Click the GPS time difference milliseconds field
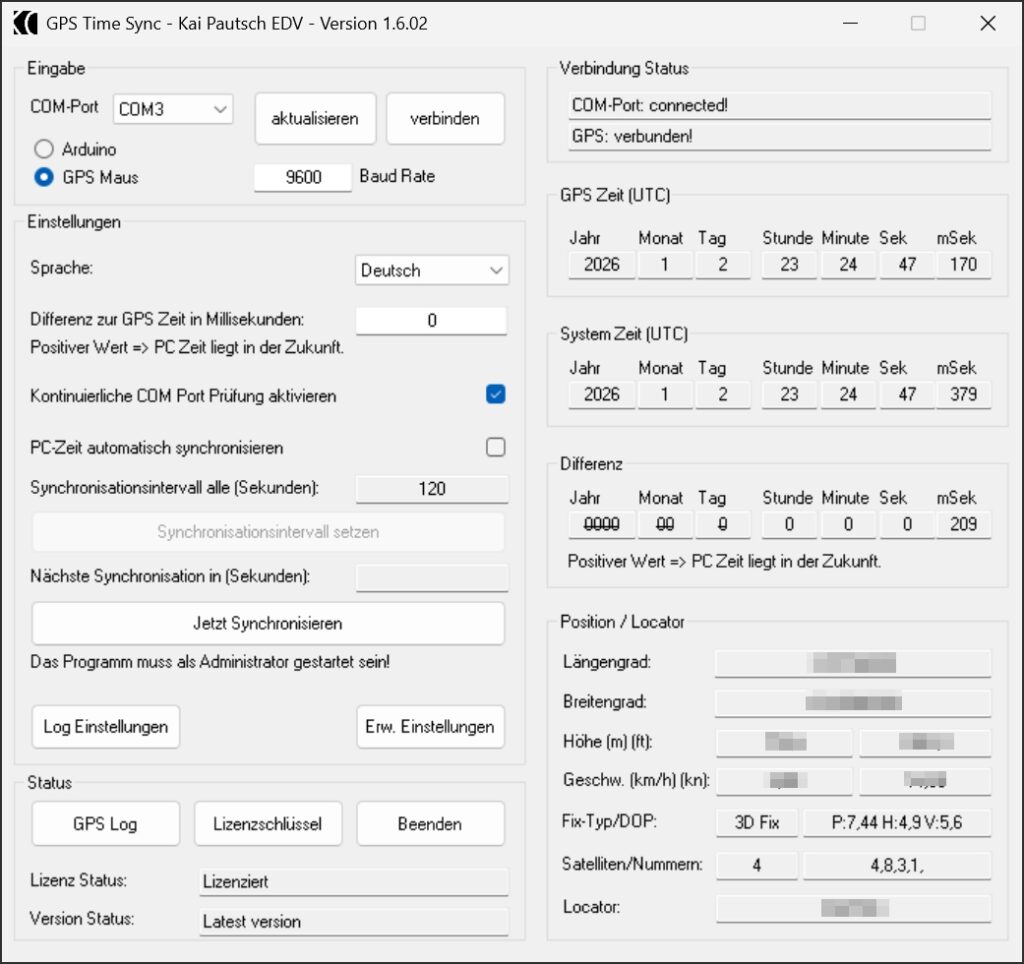1024x964 pixels. point(431,320)
